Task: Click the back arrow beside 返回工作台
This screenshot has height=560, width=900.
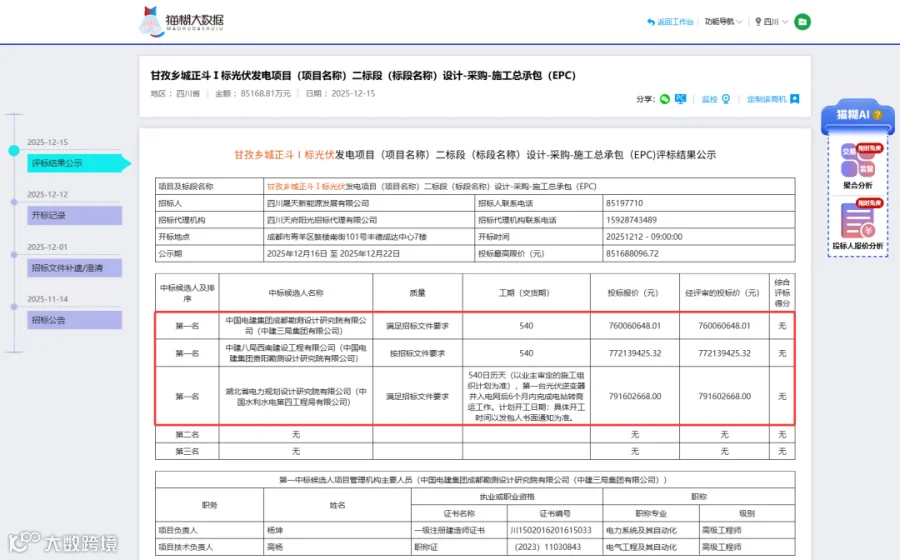Action: click(651, 22)
